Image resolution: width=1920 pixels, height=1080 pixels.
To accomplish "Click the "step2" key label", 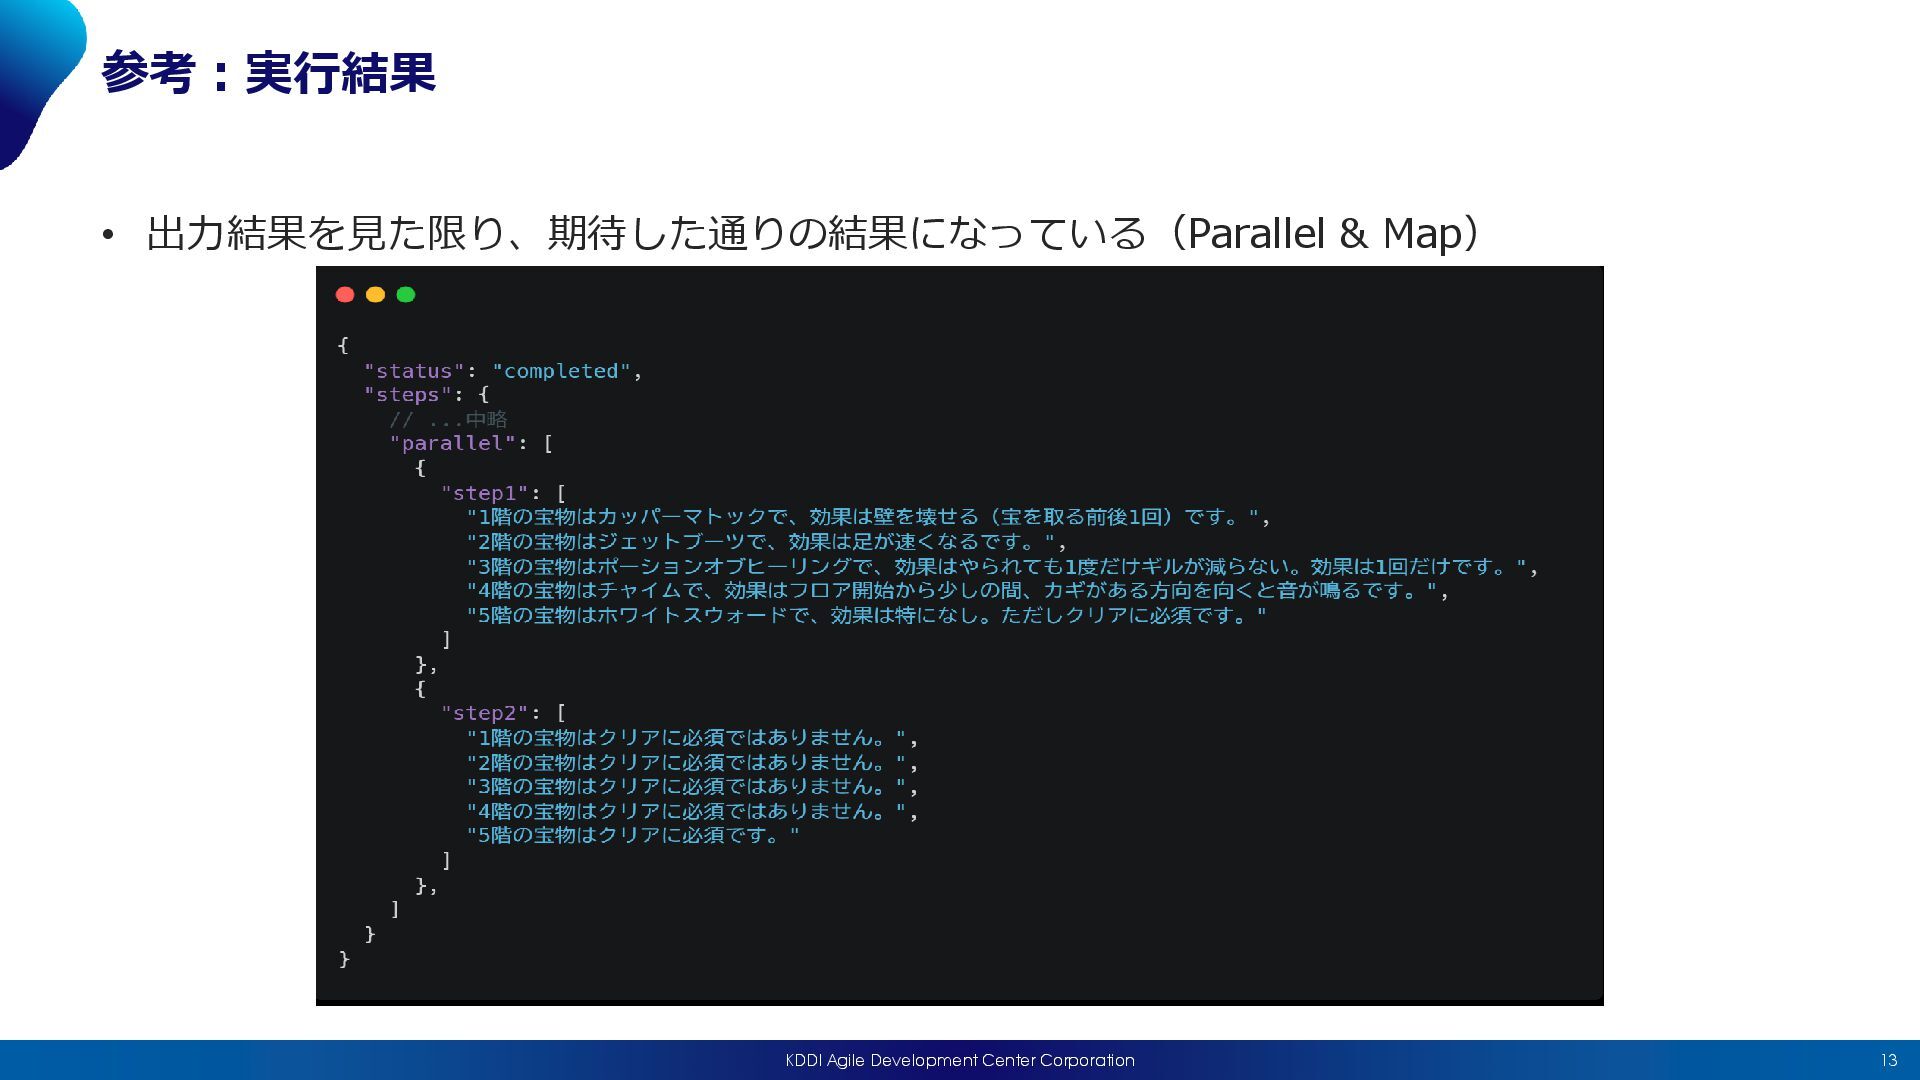I will tap(484, 713).
